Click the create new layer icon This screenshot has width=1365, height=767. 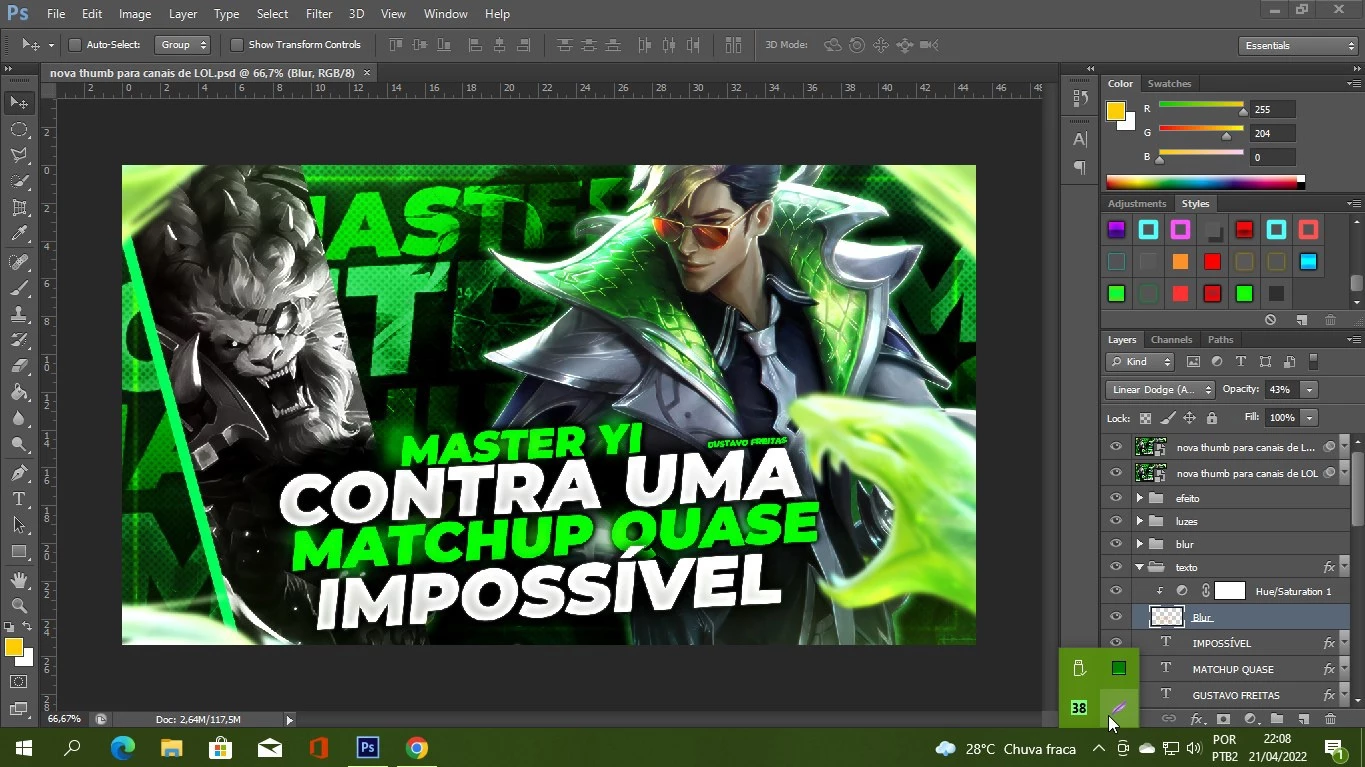click(1304, 719)
